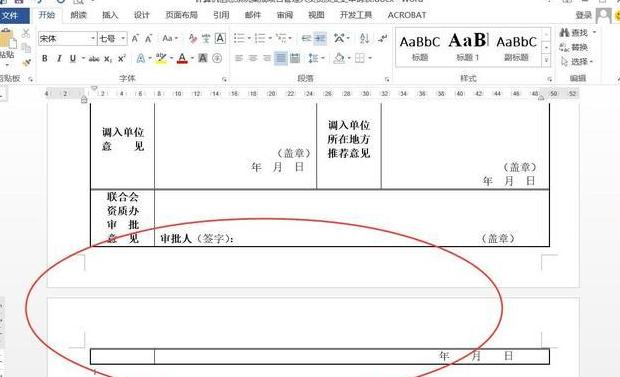620x377 pixels.
Task: Click 替换 replace button
Action: (574, 47)
